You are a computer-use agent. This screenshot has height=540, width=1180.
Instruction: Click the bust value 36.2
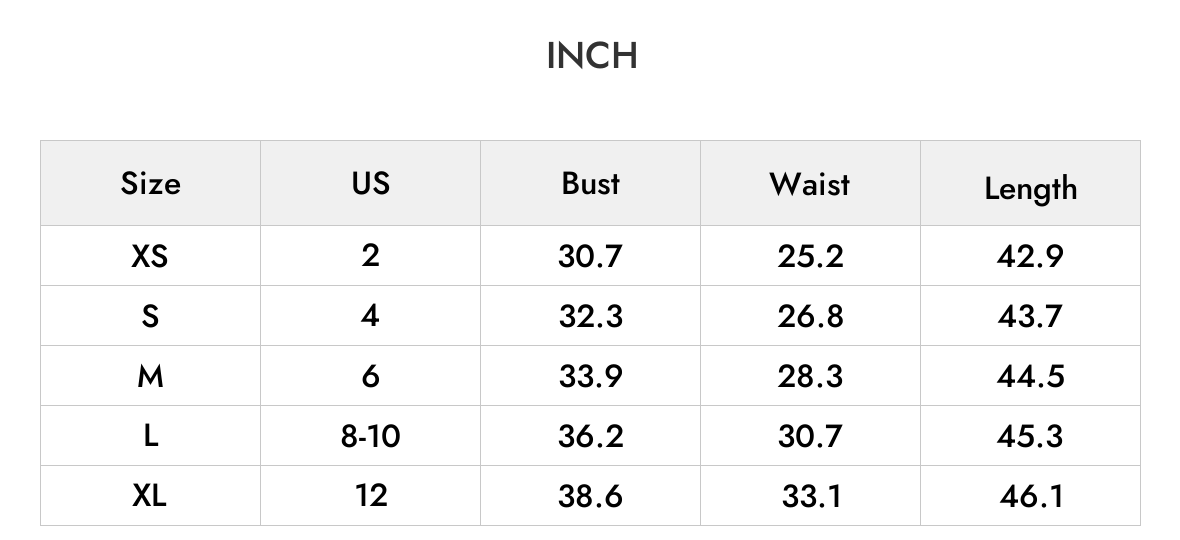(x=590, y=435)
